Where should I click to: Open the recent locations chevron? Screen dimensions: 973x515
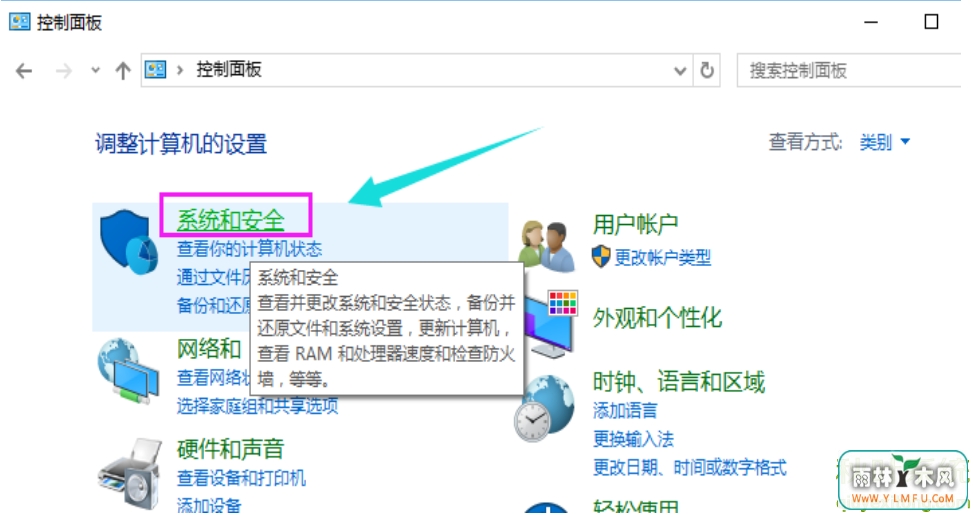pyautogui.click(x=95, y=70)
